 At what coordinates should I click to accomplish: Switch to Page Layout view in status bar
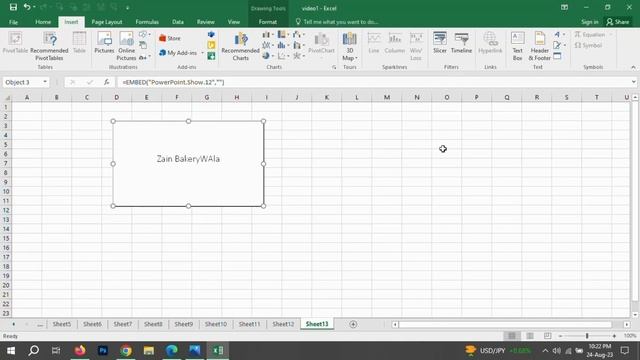click(x=530, y=336)
